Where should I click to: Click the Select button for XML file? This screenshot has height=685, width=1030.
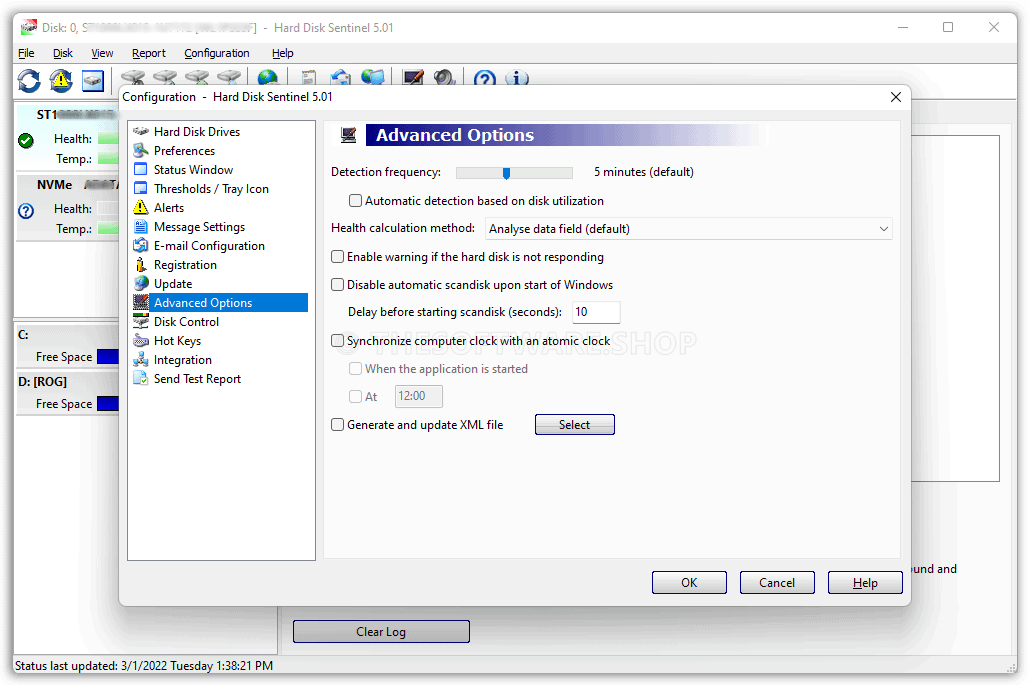pyautogui.click(x=575, y=425)
